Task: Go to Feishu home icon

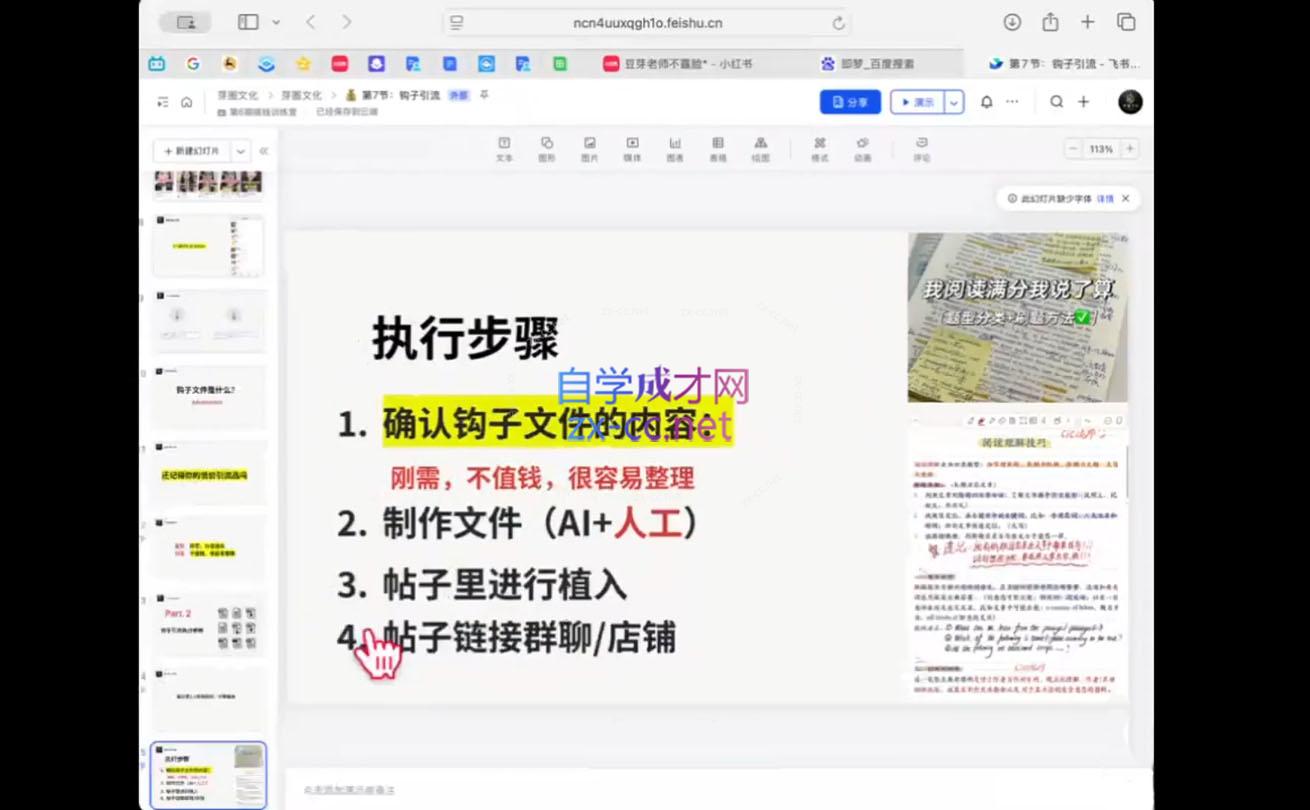Action: click(186, 102)
